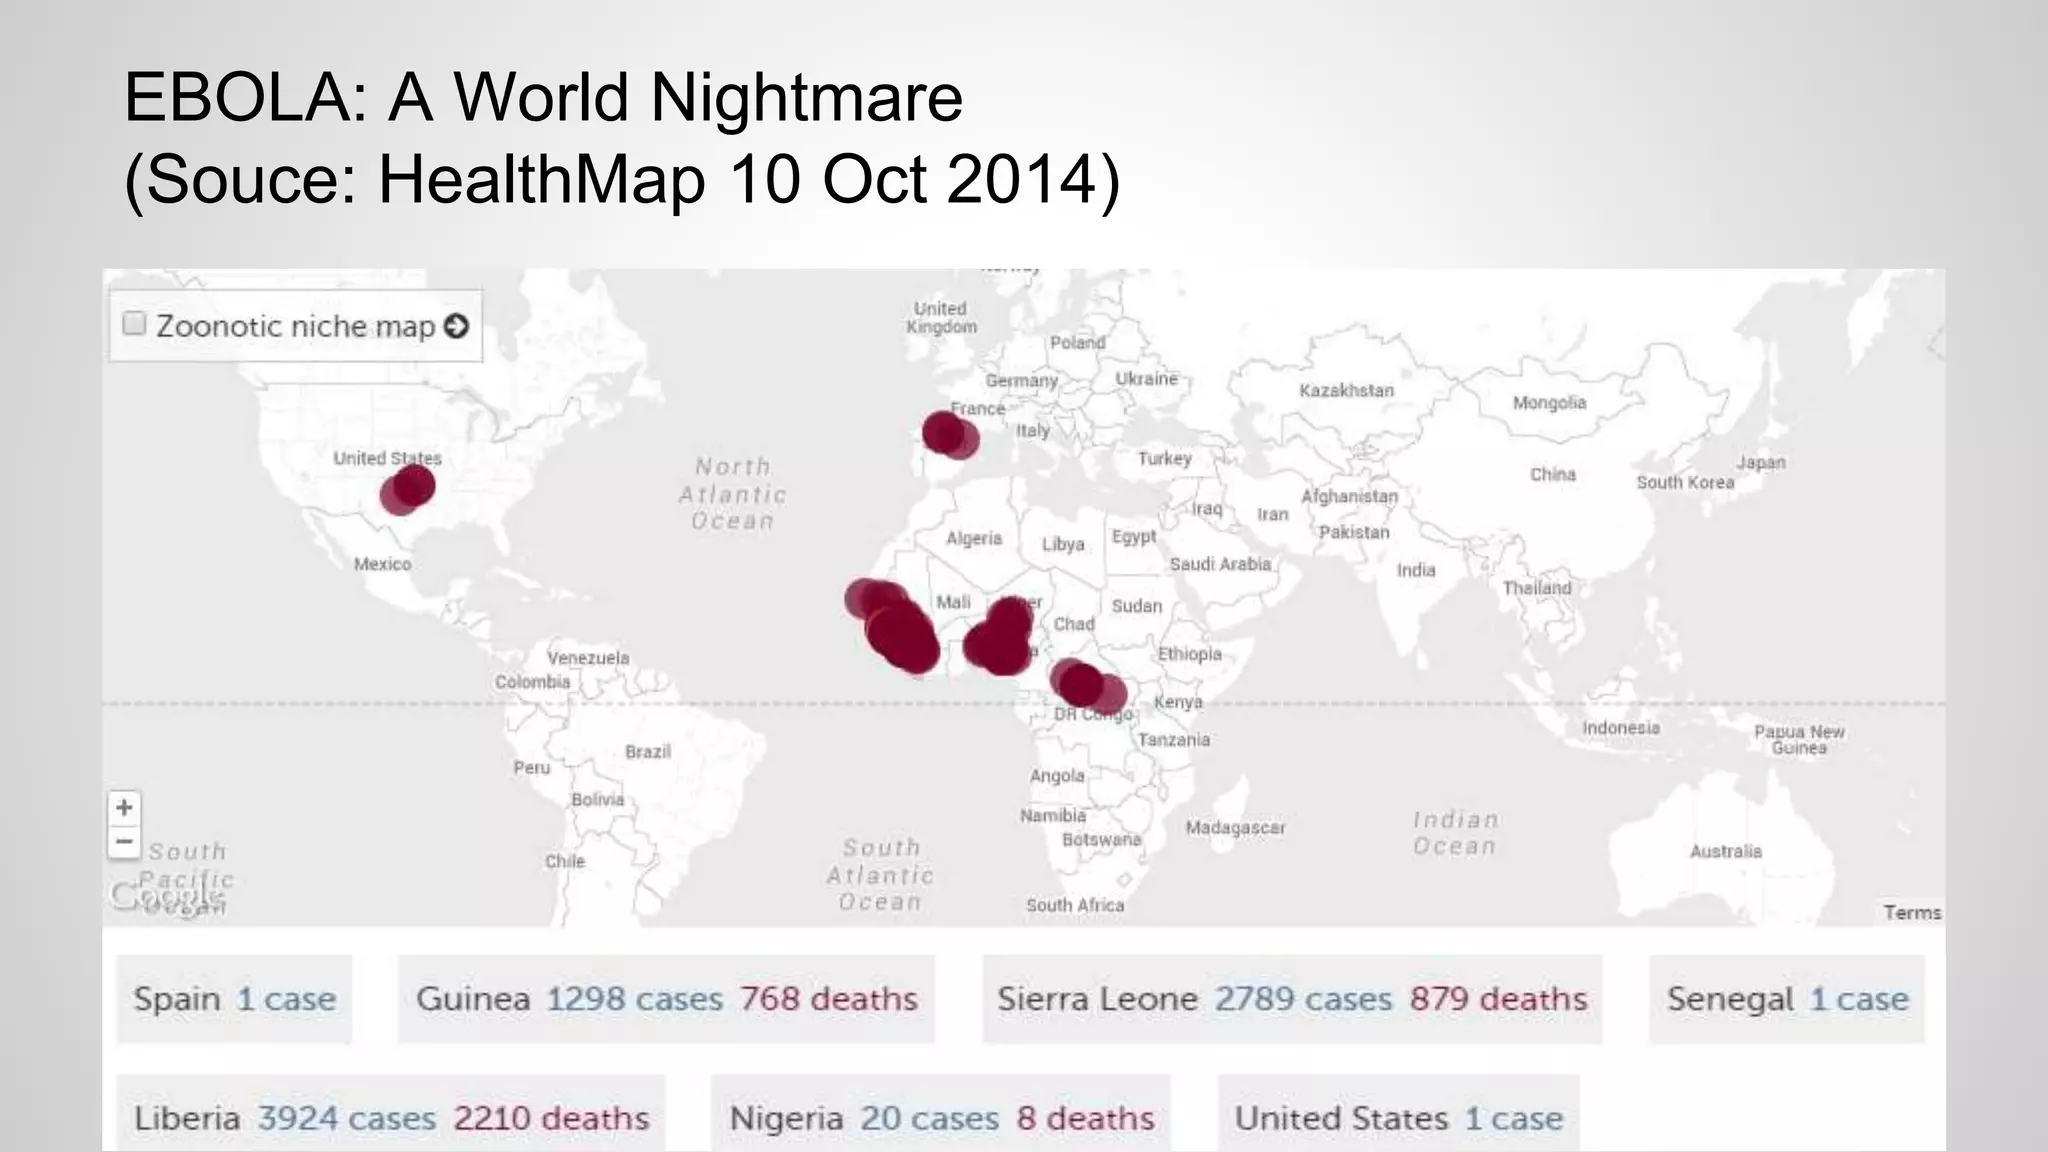The height and width of the screenshot is (1152, 2048).
Task: Click the slide title EBOLA: A World Nightmare
Action: 543,98
